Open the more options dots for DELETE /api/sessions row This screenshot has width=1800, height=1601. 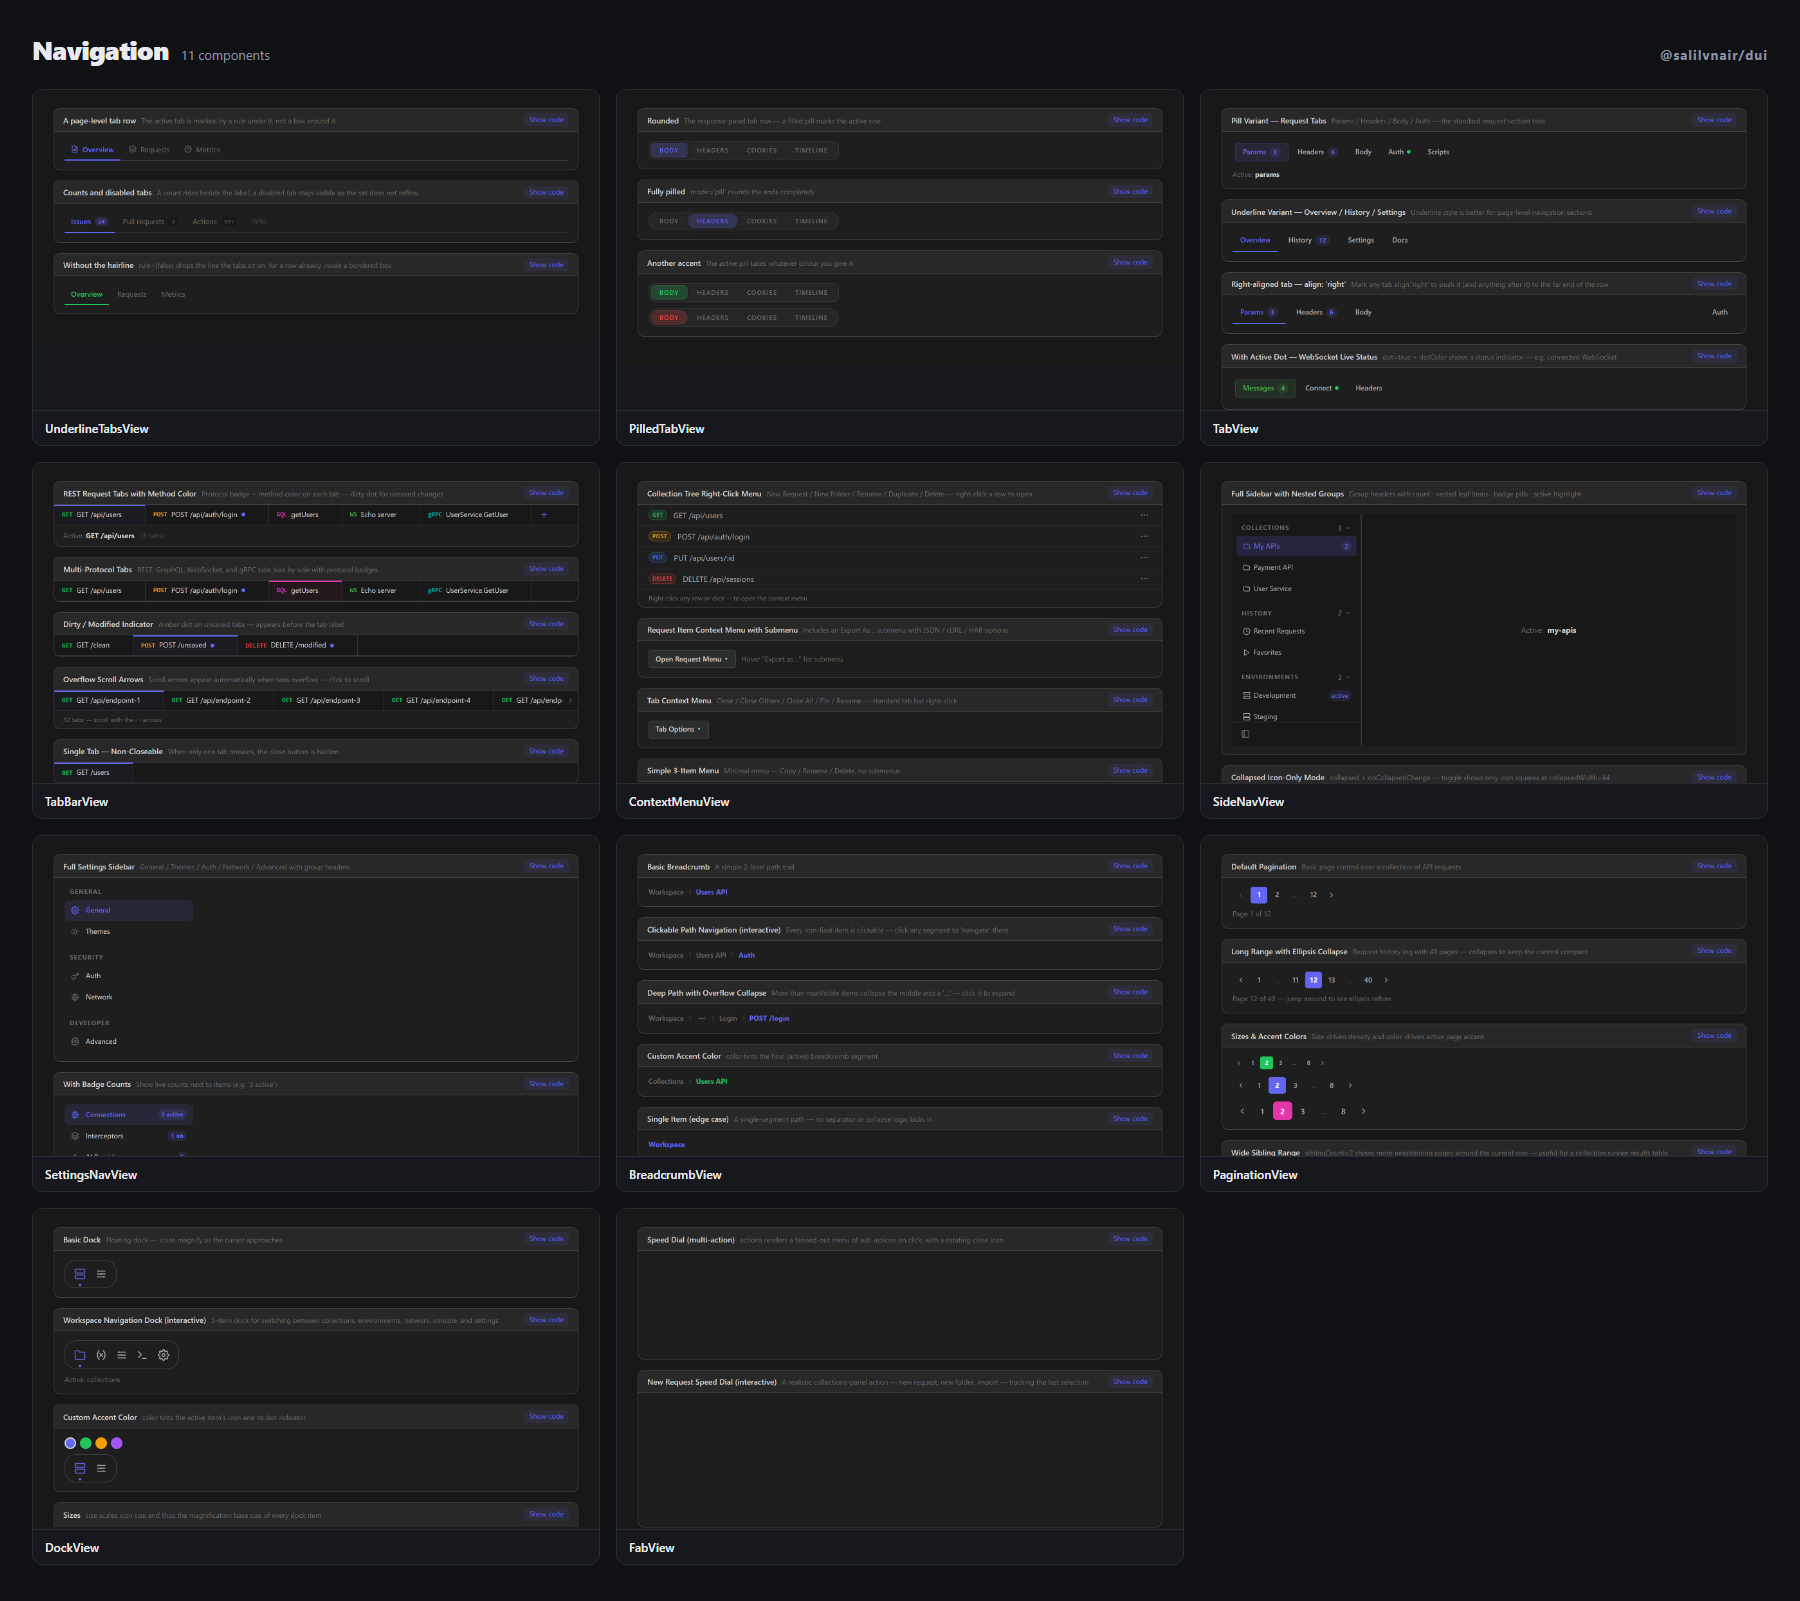[x=1144, y=579]
